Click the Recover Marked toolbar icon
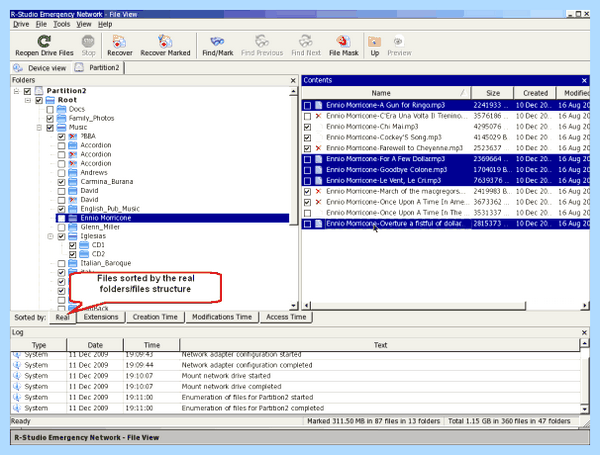This screenshot has height=455, width=600. pos(165,41)
